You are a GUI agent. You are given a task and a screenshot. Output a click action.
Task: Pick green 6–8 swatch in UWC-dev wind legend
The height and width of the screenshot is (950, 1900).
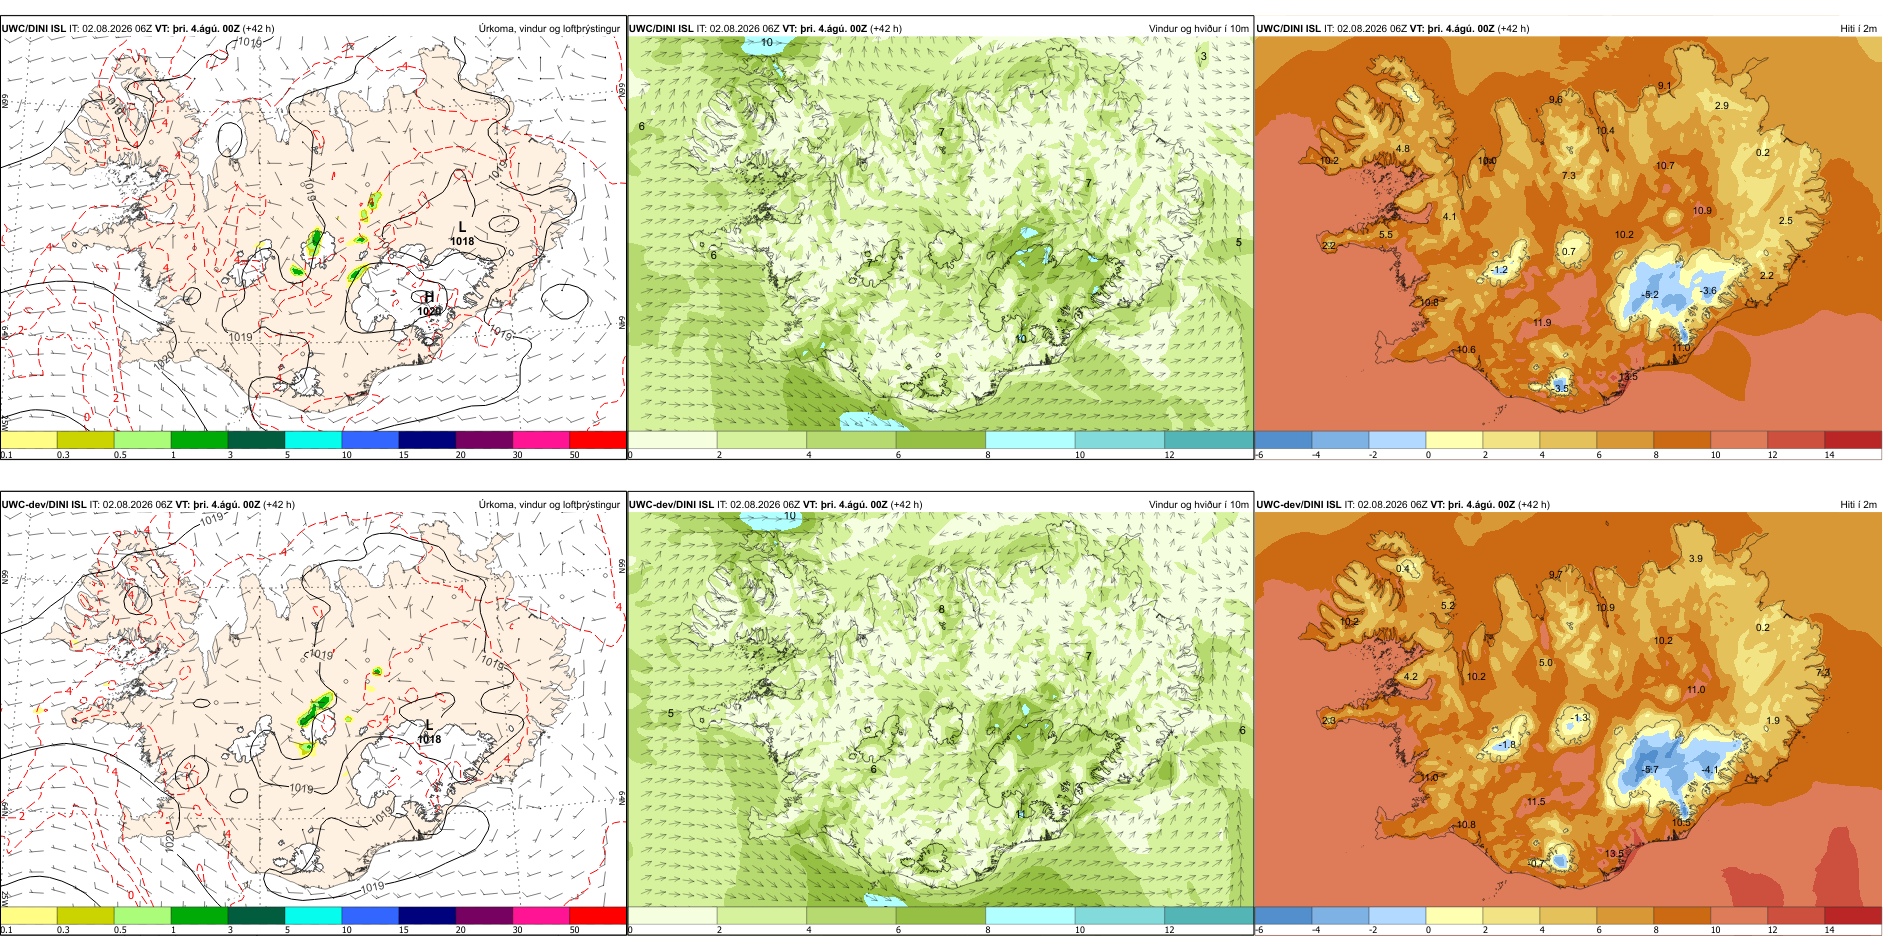point(941,915)
